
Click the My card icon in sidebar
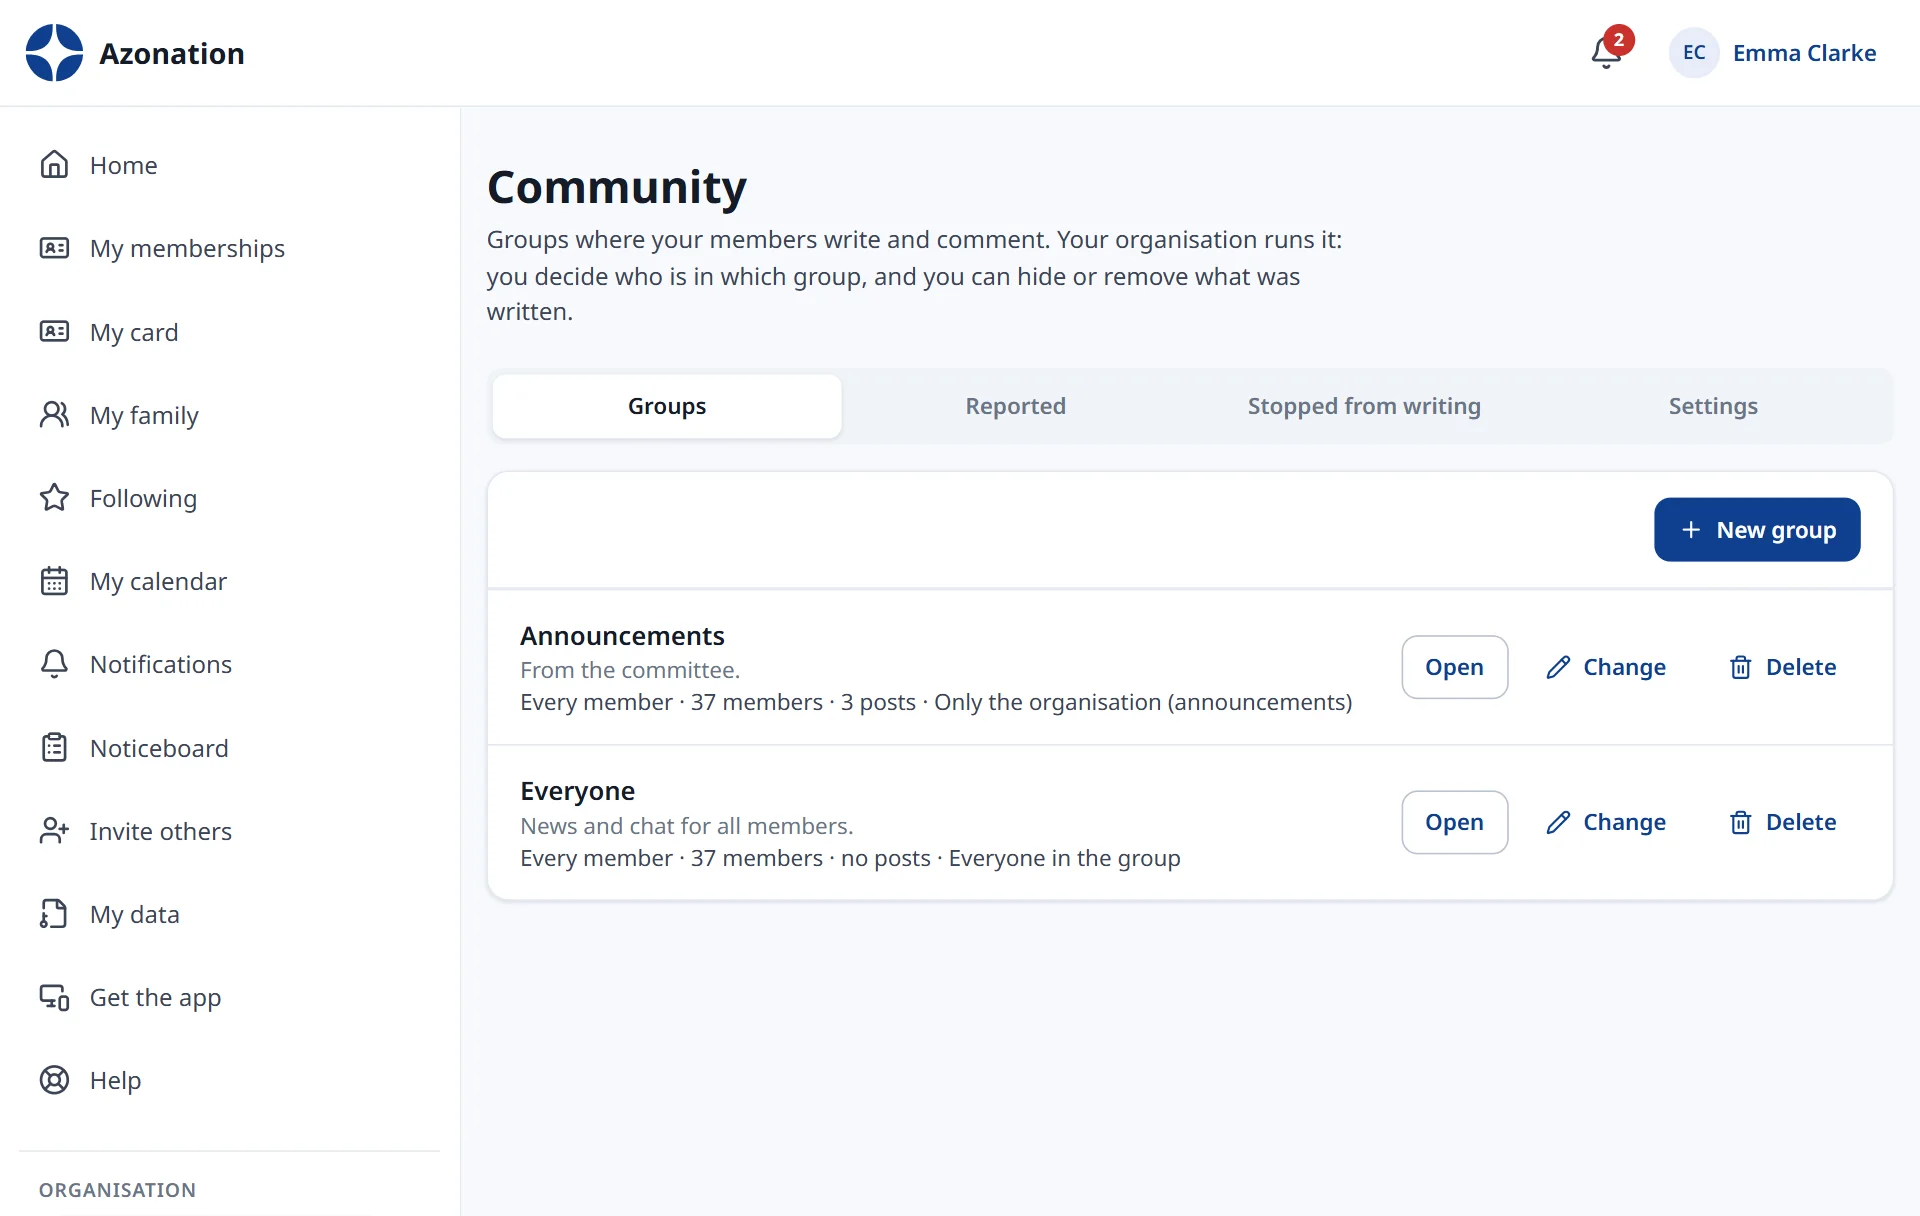click(54, 331)
